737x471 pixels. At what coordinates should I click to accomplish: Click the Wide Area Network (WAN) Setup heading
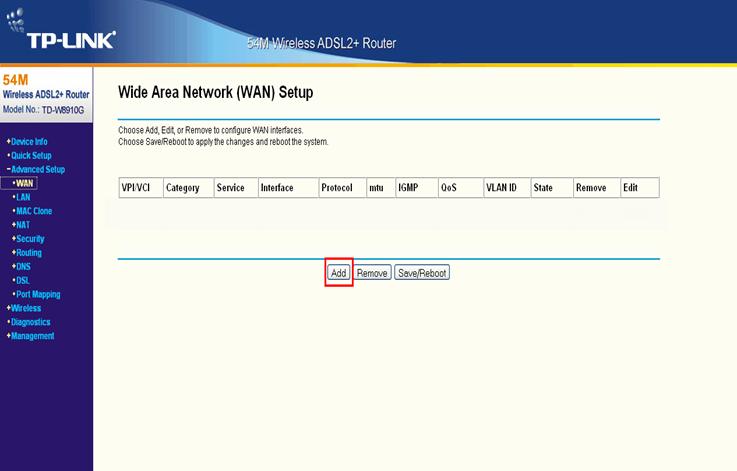pos(215,92)
